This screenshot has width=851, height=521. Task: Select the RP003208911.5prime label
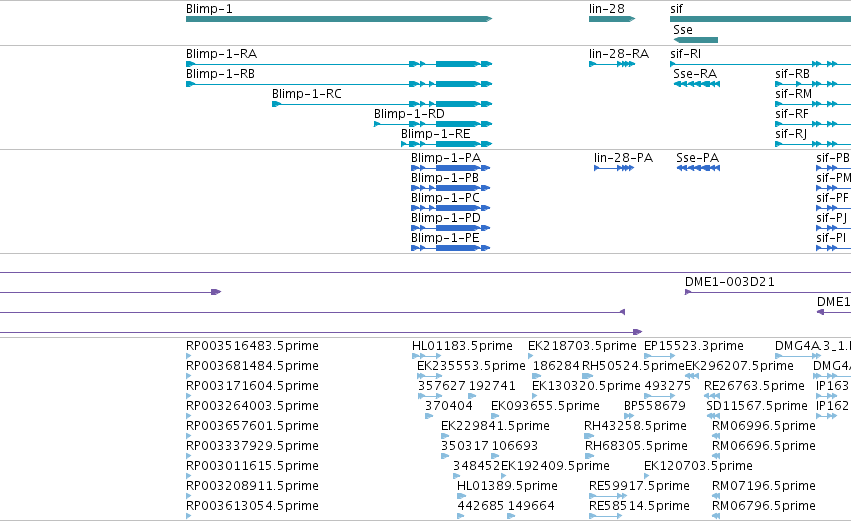pyautogui.click(x=252, y=487)
